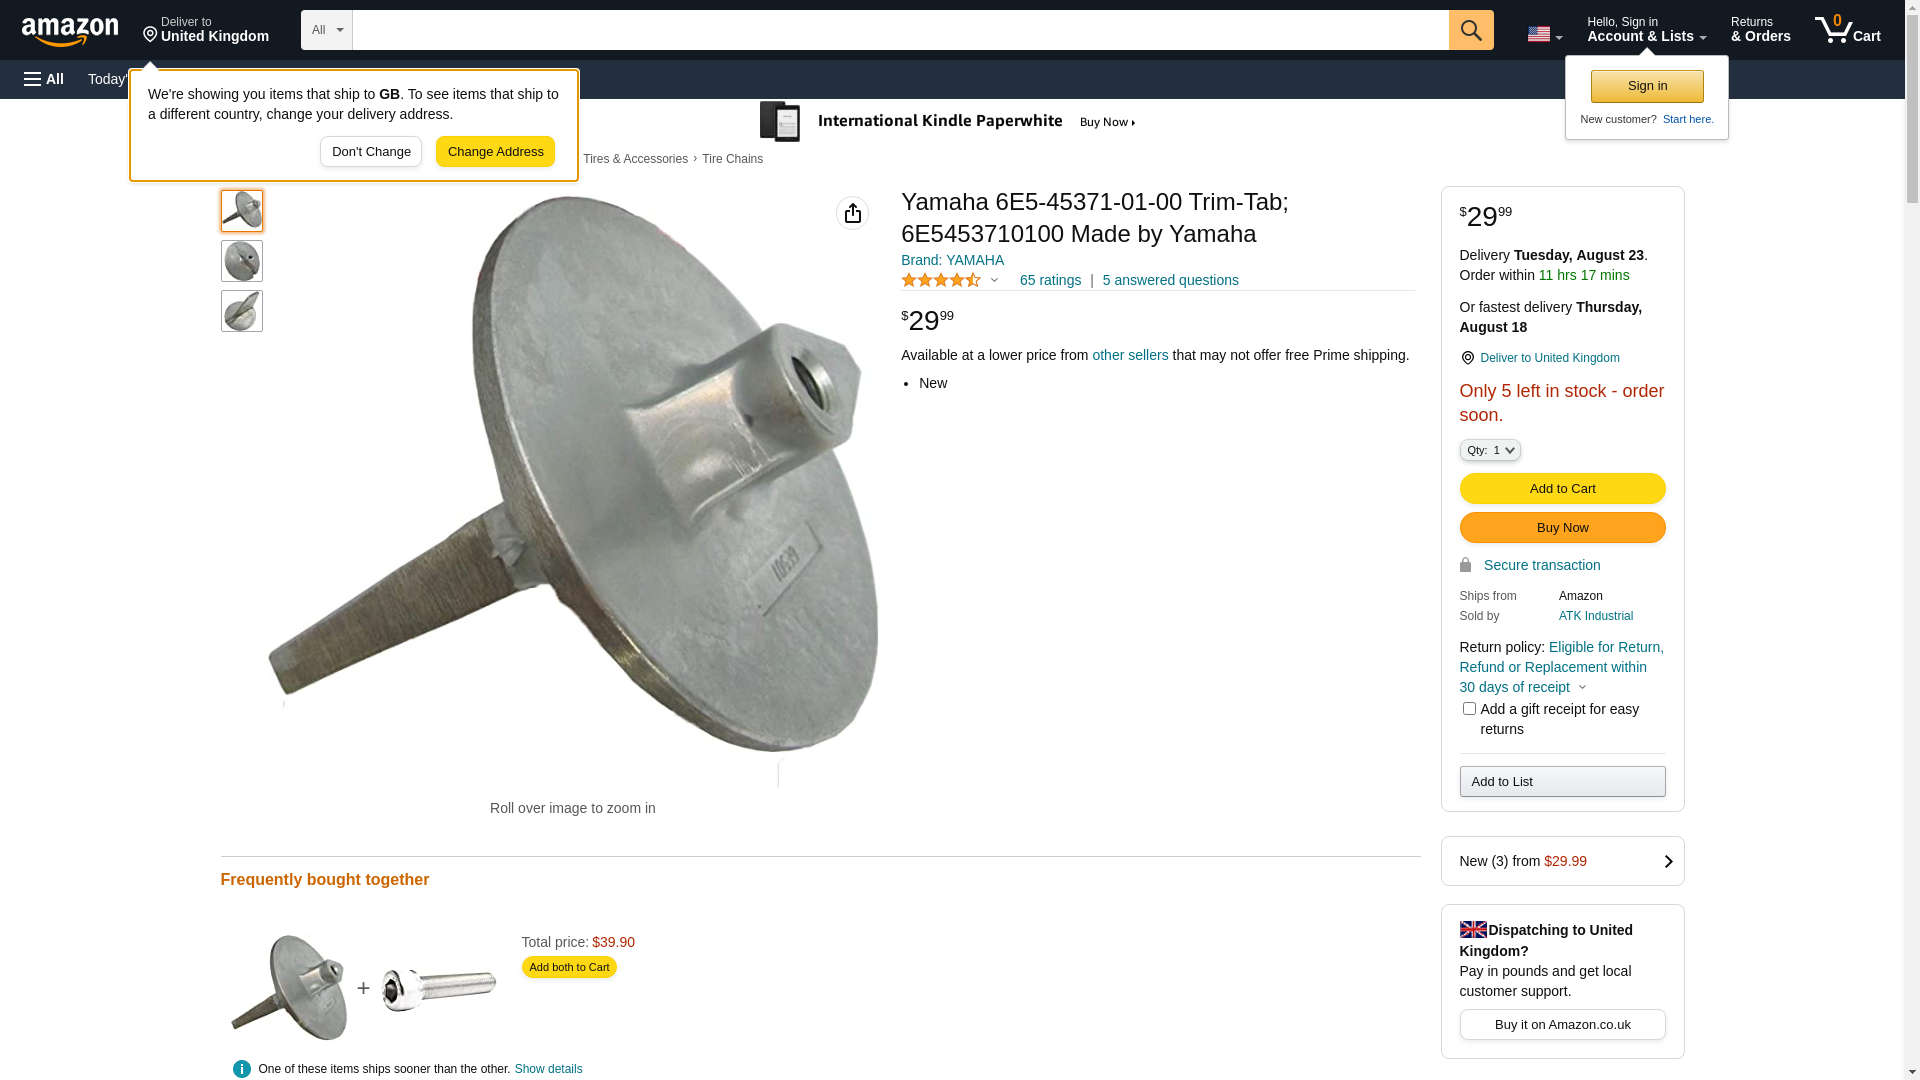
Task: Click into the search text field
Action: (900, 30)
